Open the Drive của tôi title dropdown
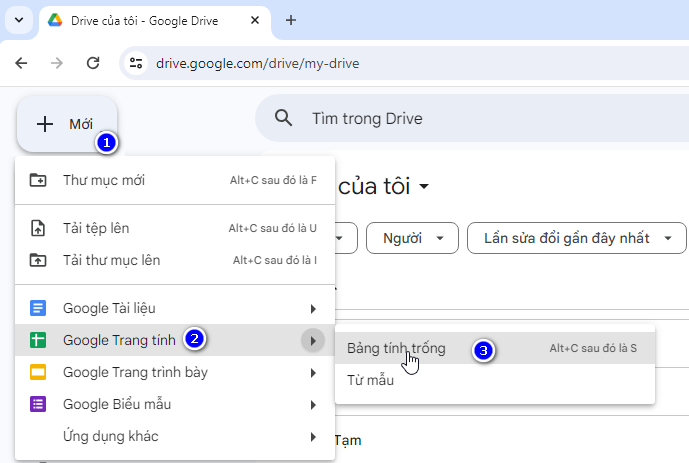 click(424, 186)
